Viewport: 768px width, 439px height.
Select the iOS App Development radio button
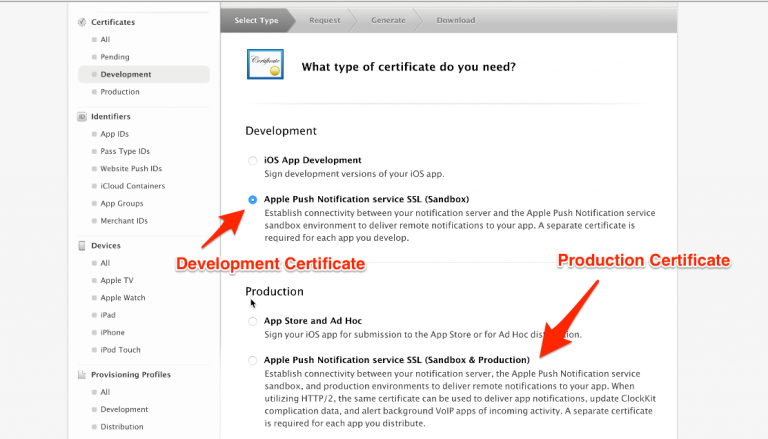pos(252,160)
